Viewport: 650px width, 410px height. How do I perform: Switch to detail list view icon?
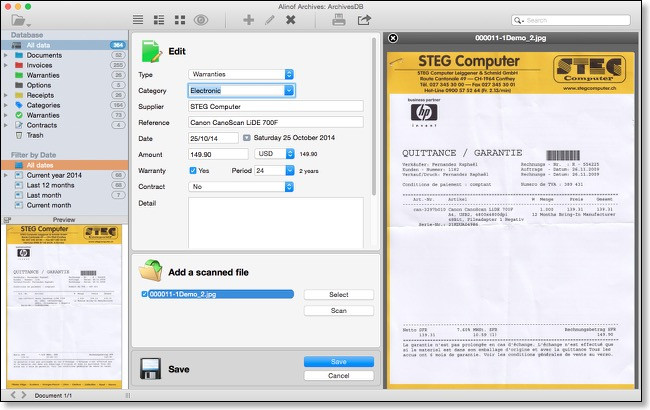(x=159, y=20)
